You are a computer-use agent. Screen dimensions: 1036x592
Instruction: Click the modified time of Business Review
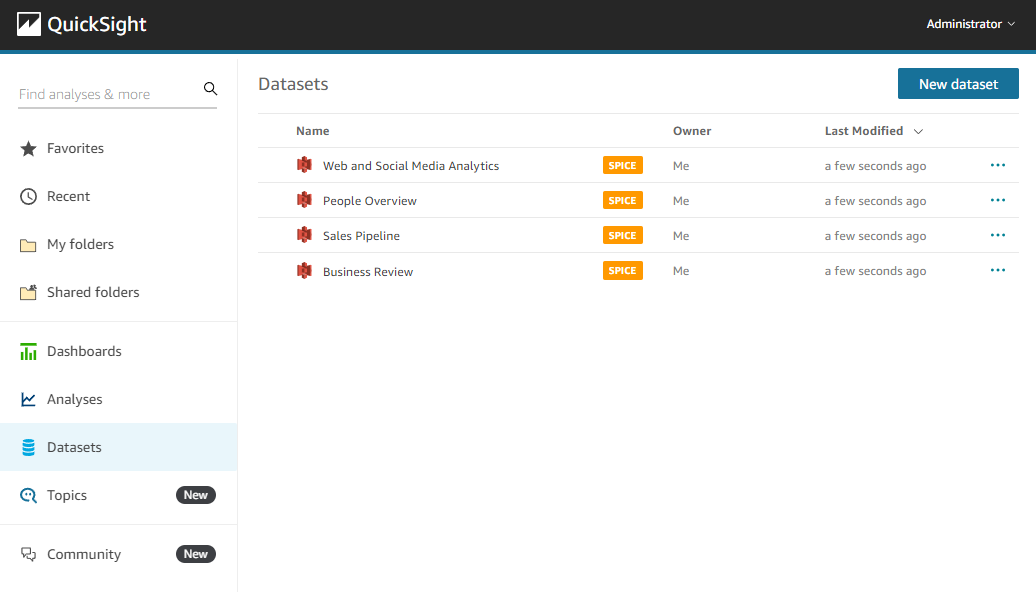point(875,271)
